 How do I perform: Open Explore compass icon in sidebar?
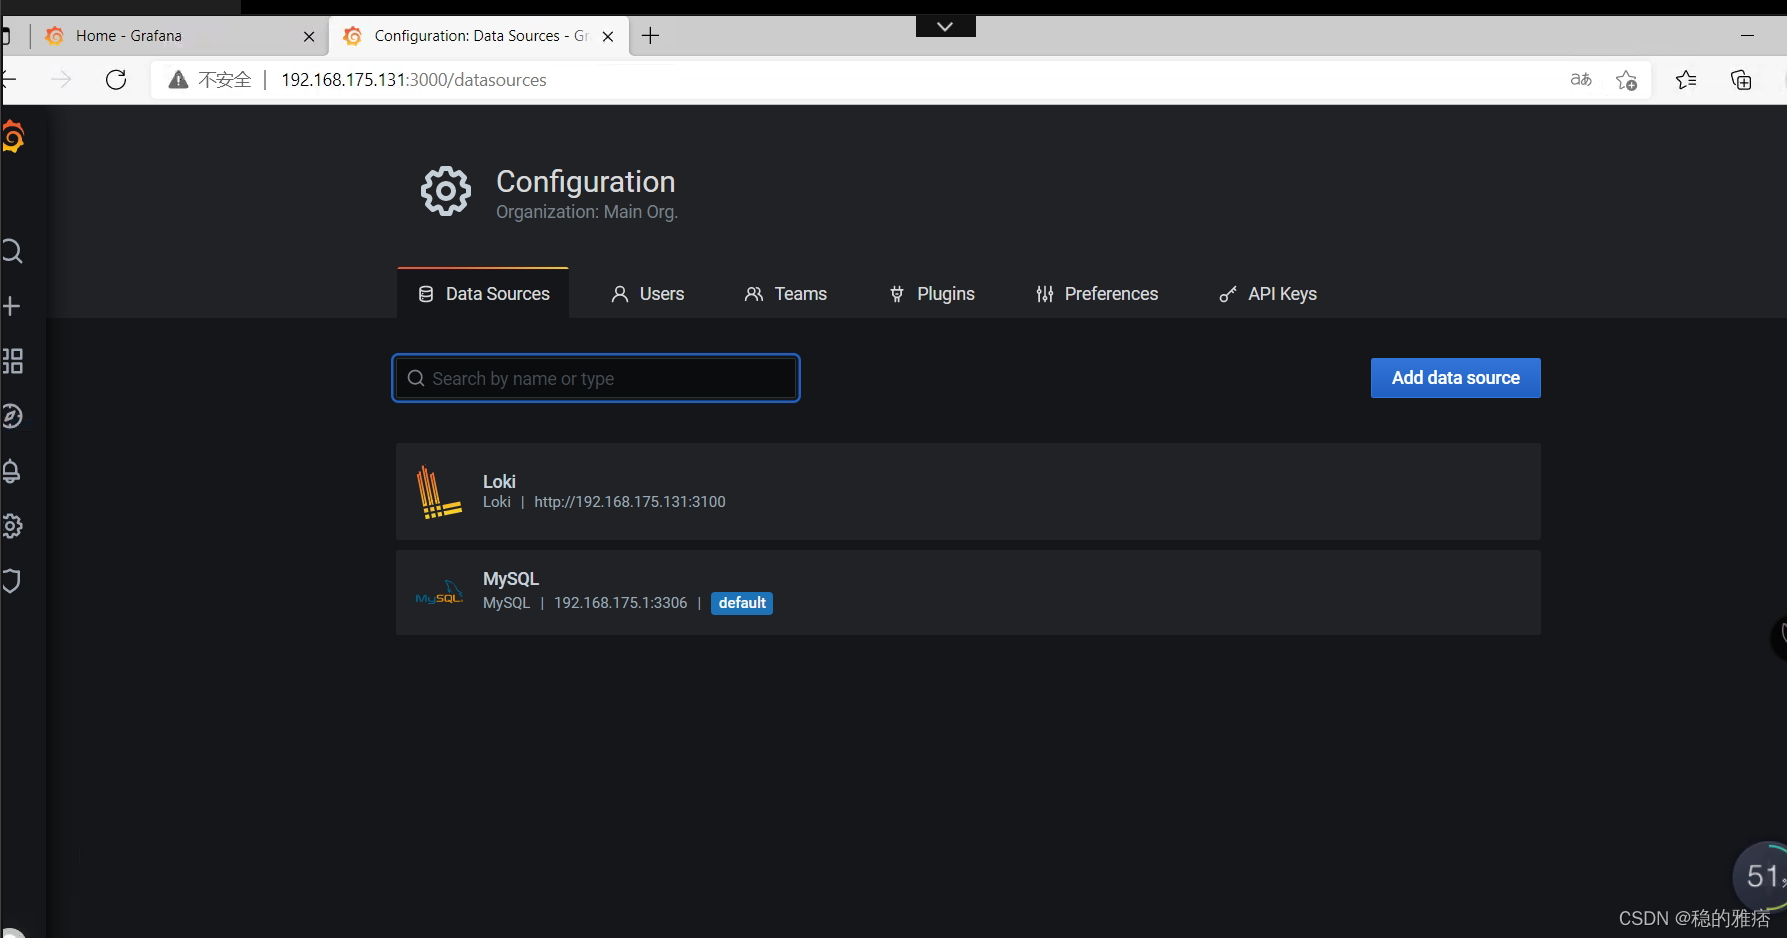[x=12, y=416]
